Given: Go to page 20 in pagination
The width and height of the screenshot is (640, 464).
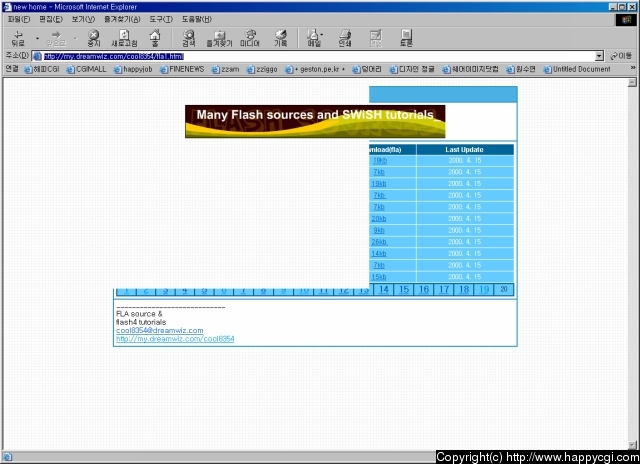Looking at the screenshot, I should pos(504,289).
